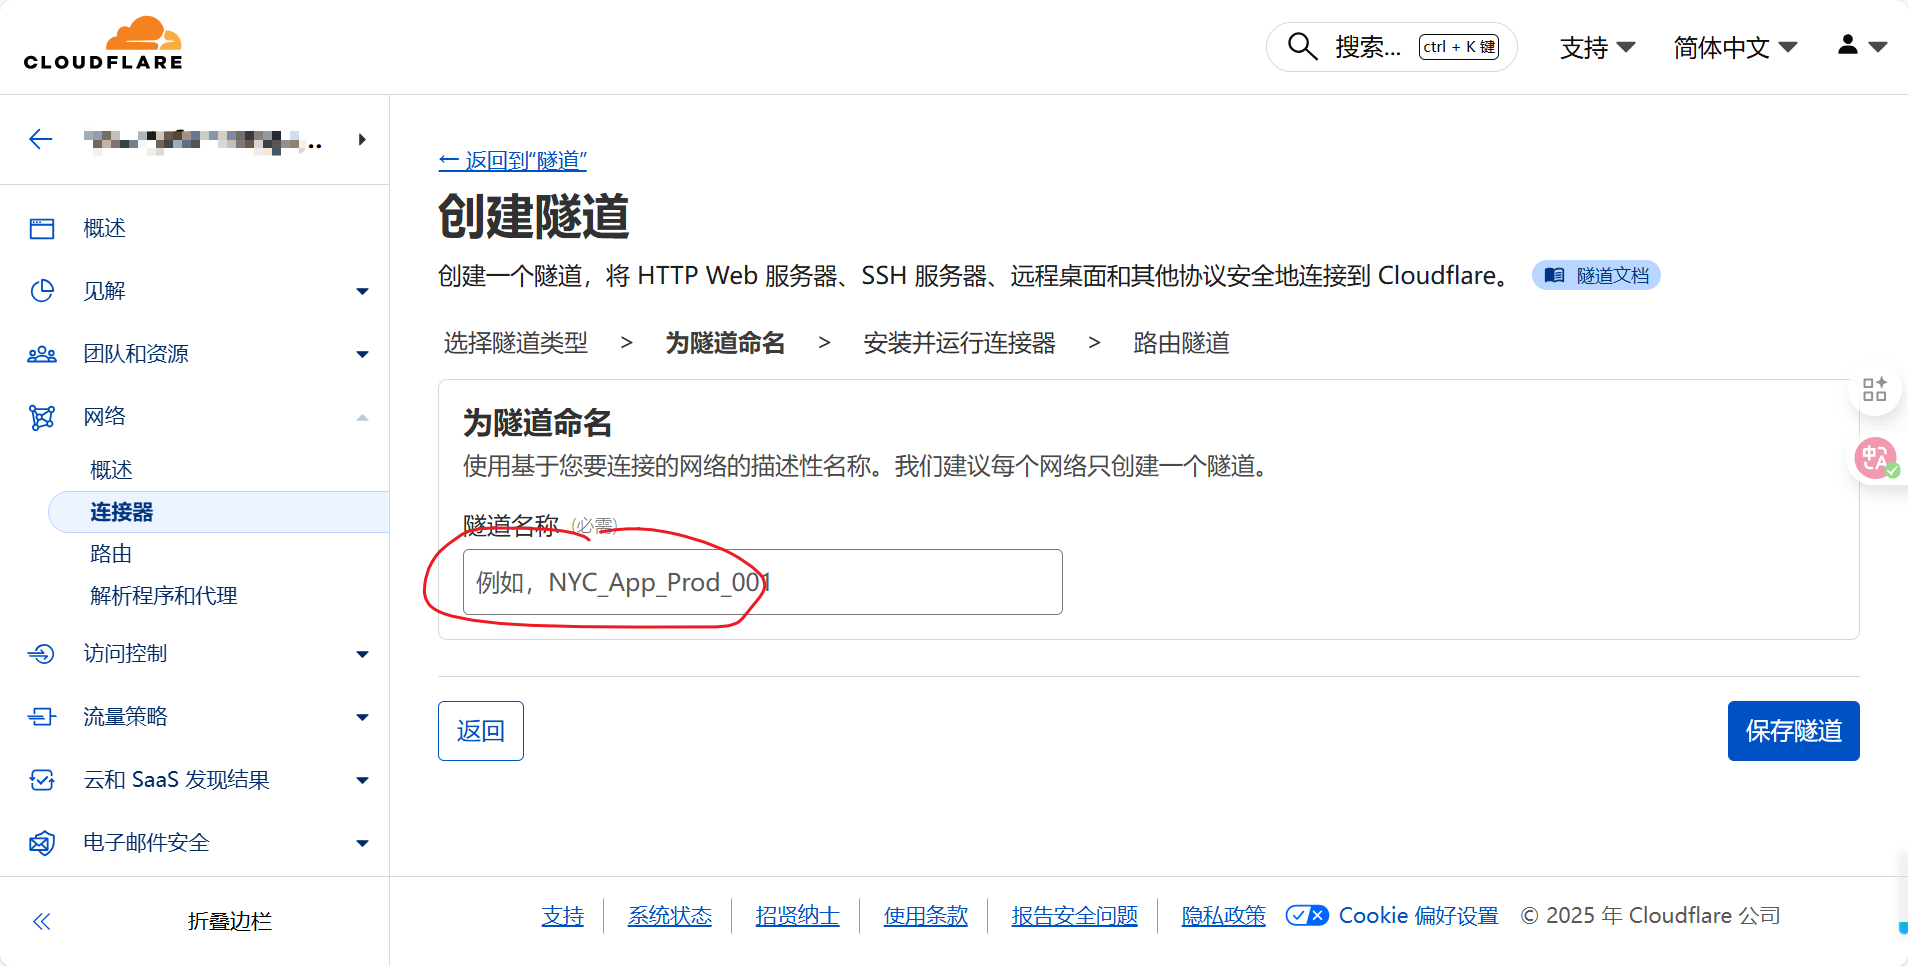Click the 概述 window icon in sidebar
Image resolution: width=1908 pixels, height=966 pixels.
(x=42, y=229)
